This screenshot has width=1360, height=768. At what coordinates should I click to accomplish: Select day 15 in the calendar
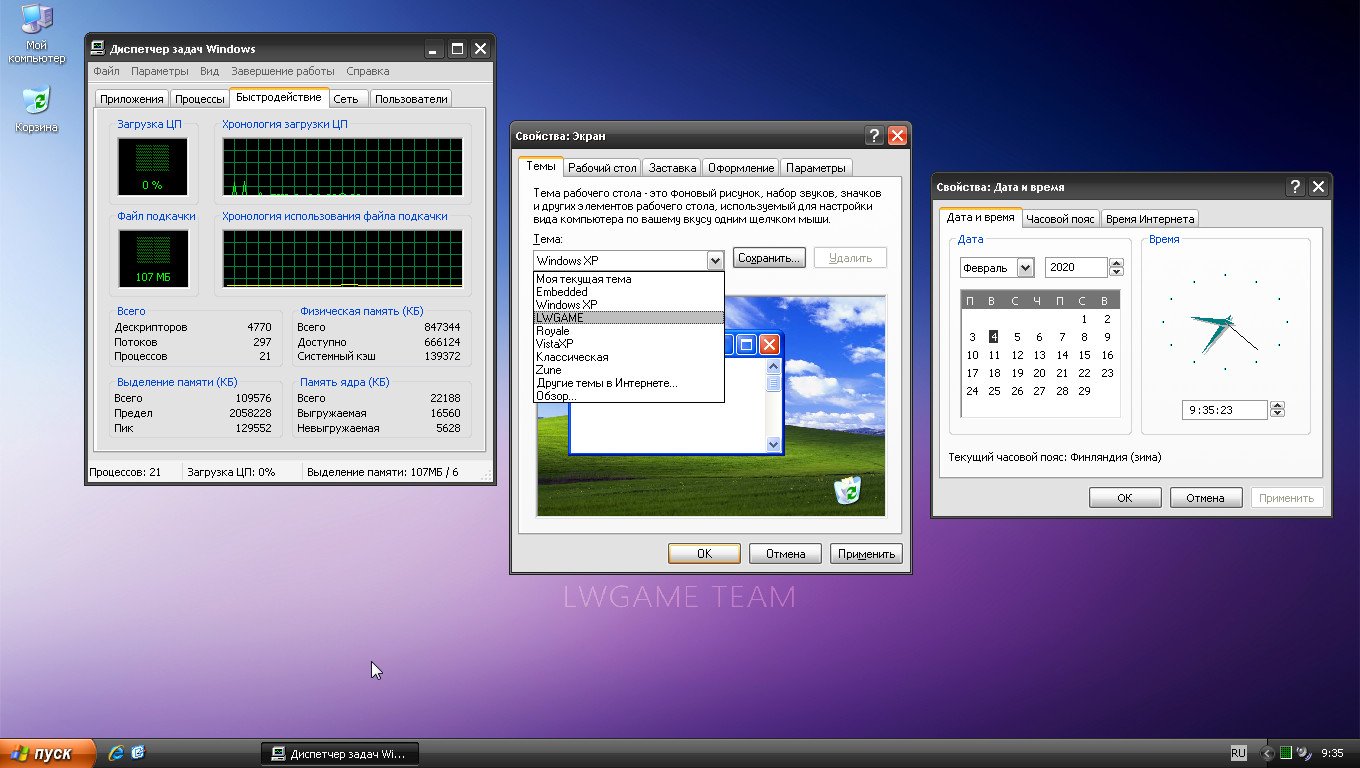[x=1084, y=355]
